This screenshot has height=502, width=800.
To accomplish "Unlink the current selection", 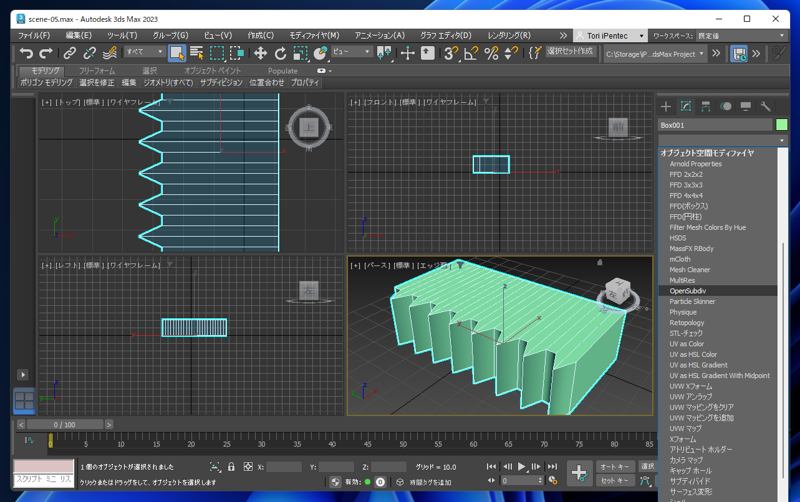I will (89, 53).
